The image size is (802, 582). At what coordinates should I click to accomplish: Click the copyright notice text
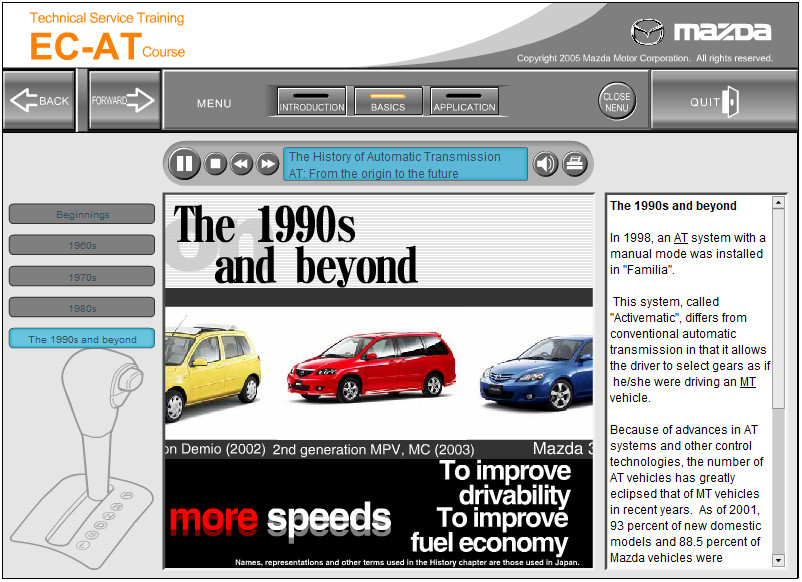(644, 58)
